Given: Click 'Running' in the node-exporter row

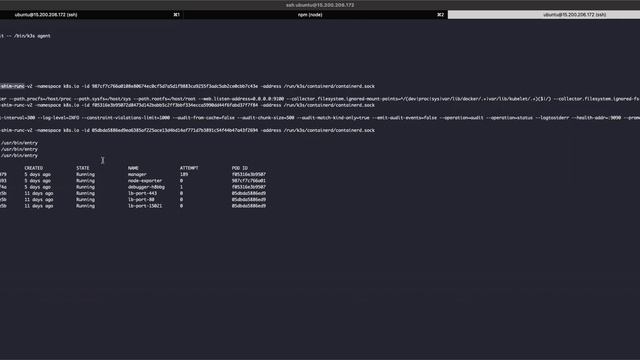Looking at the screenshot, I should [85, 181].
